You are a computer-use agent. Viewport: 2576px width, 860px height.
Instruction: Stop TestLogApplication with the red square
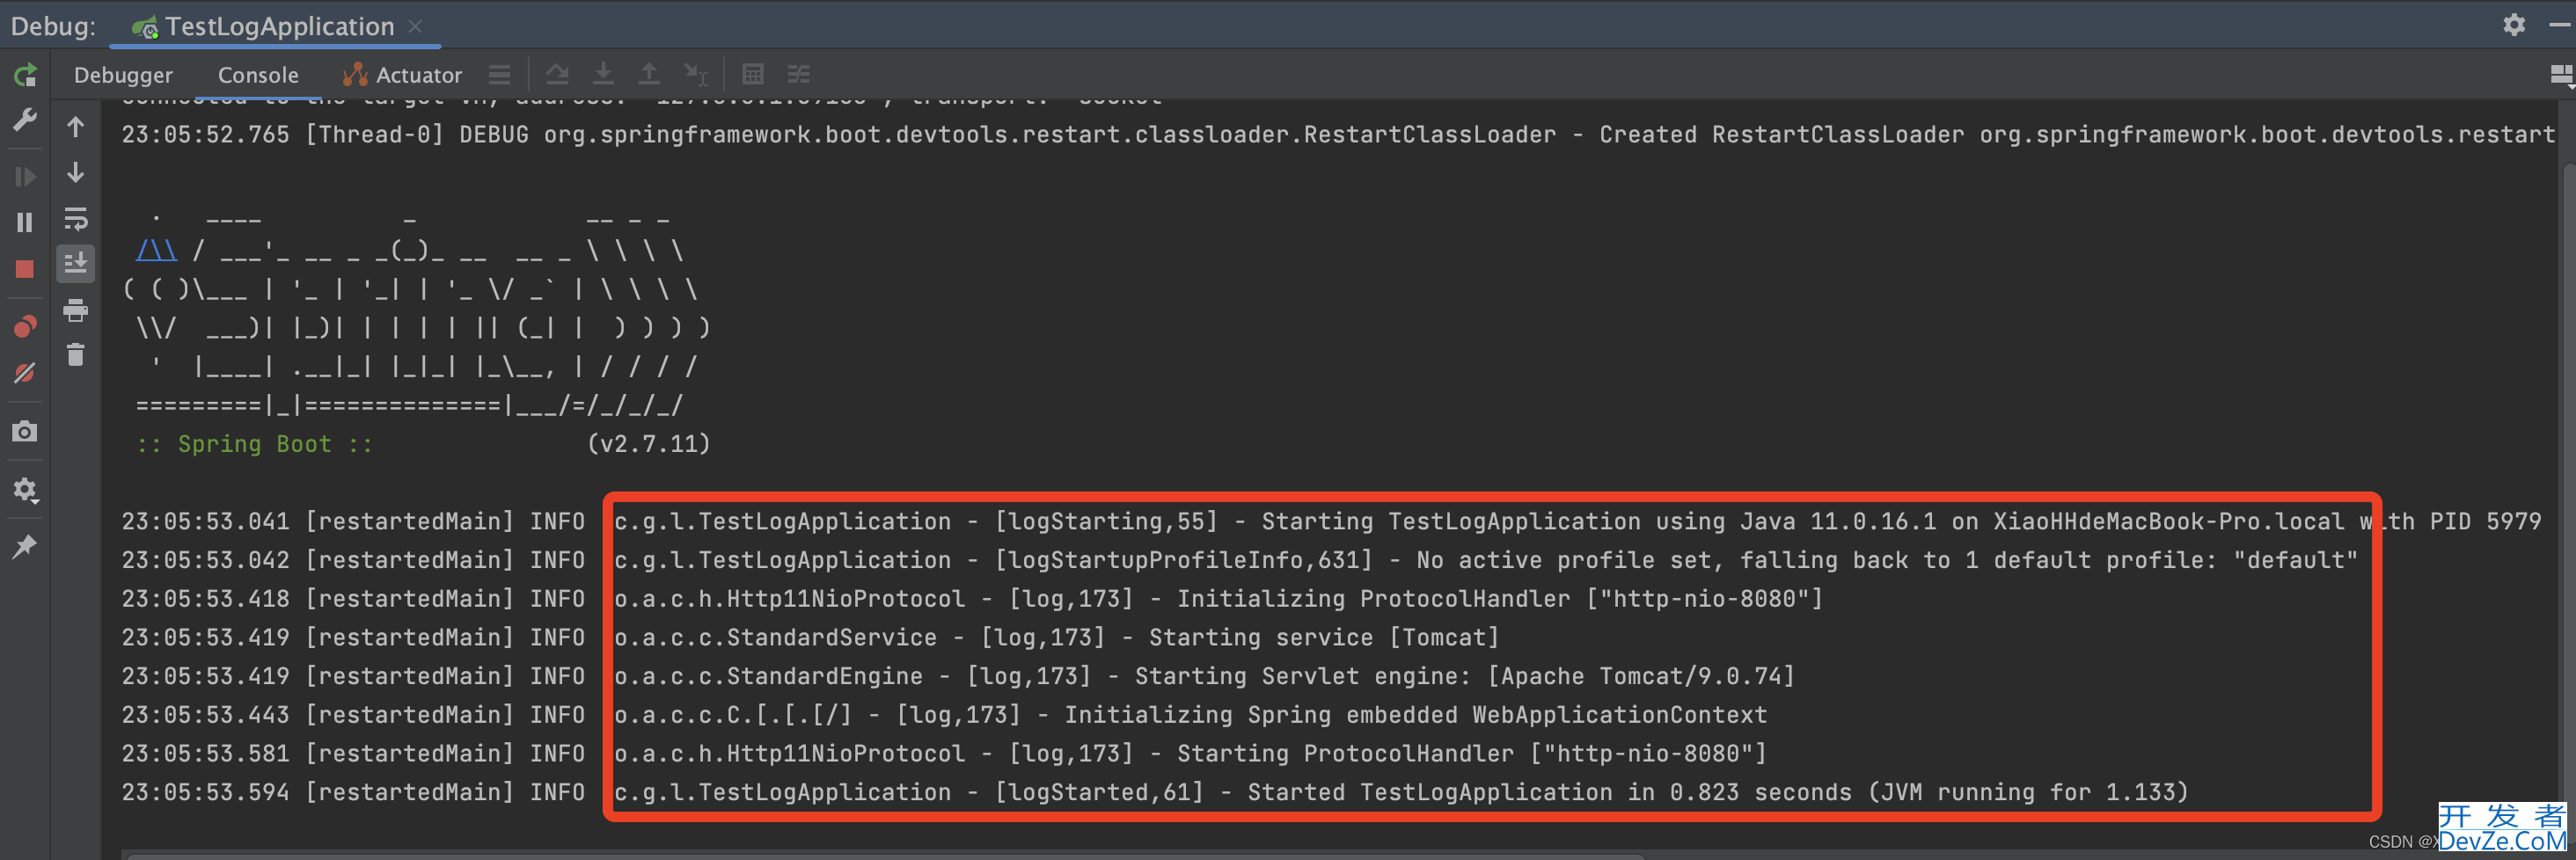pyautogui.click(x=25, y=269)
